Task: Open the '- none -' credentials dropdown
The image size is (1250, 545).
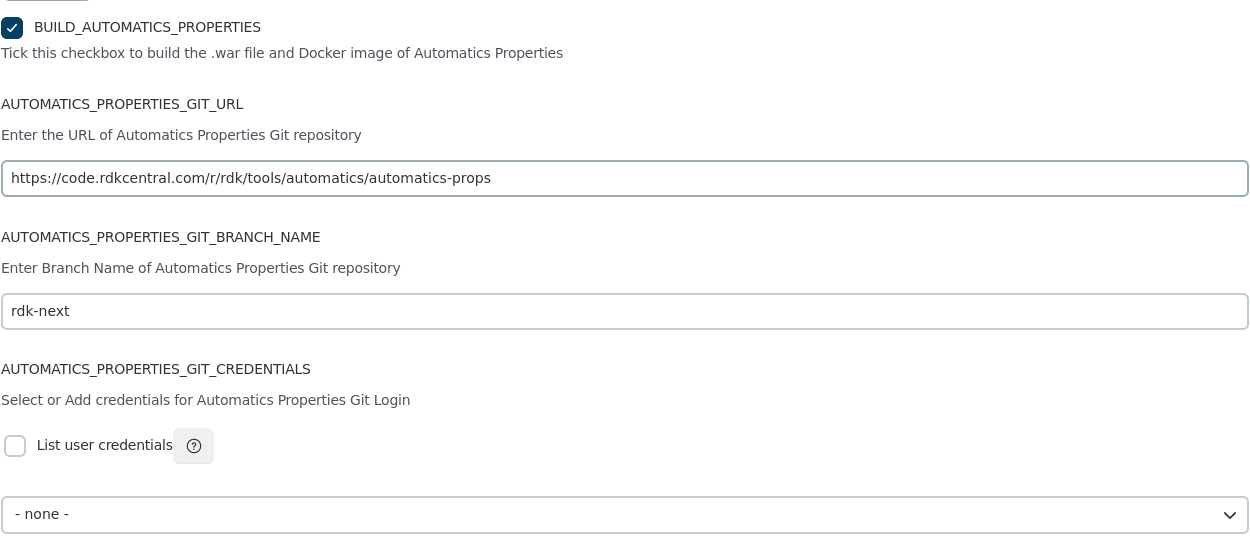Action: (x=624, y=515)
